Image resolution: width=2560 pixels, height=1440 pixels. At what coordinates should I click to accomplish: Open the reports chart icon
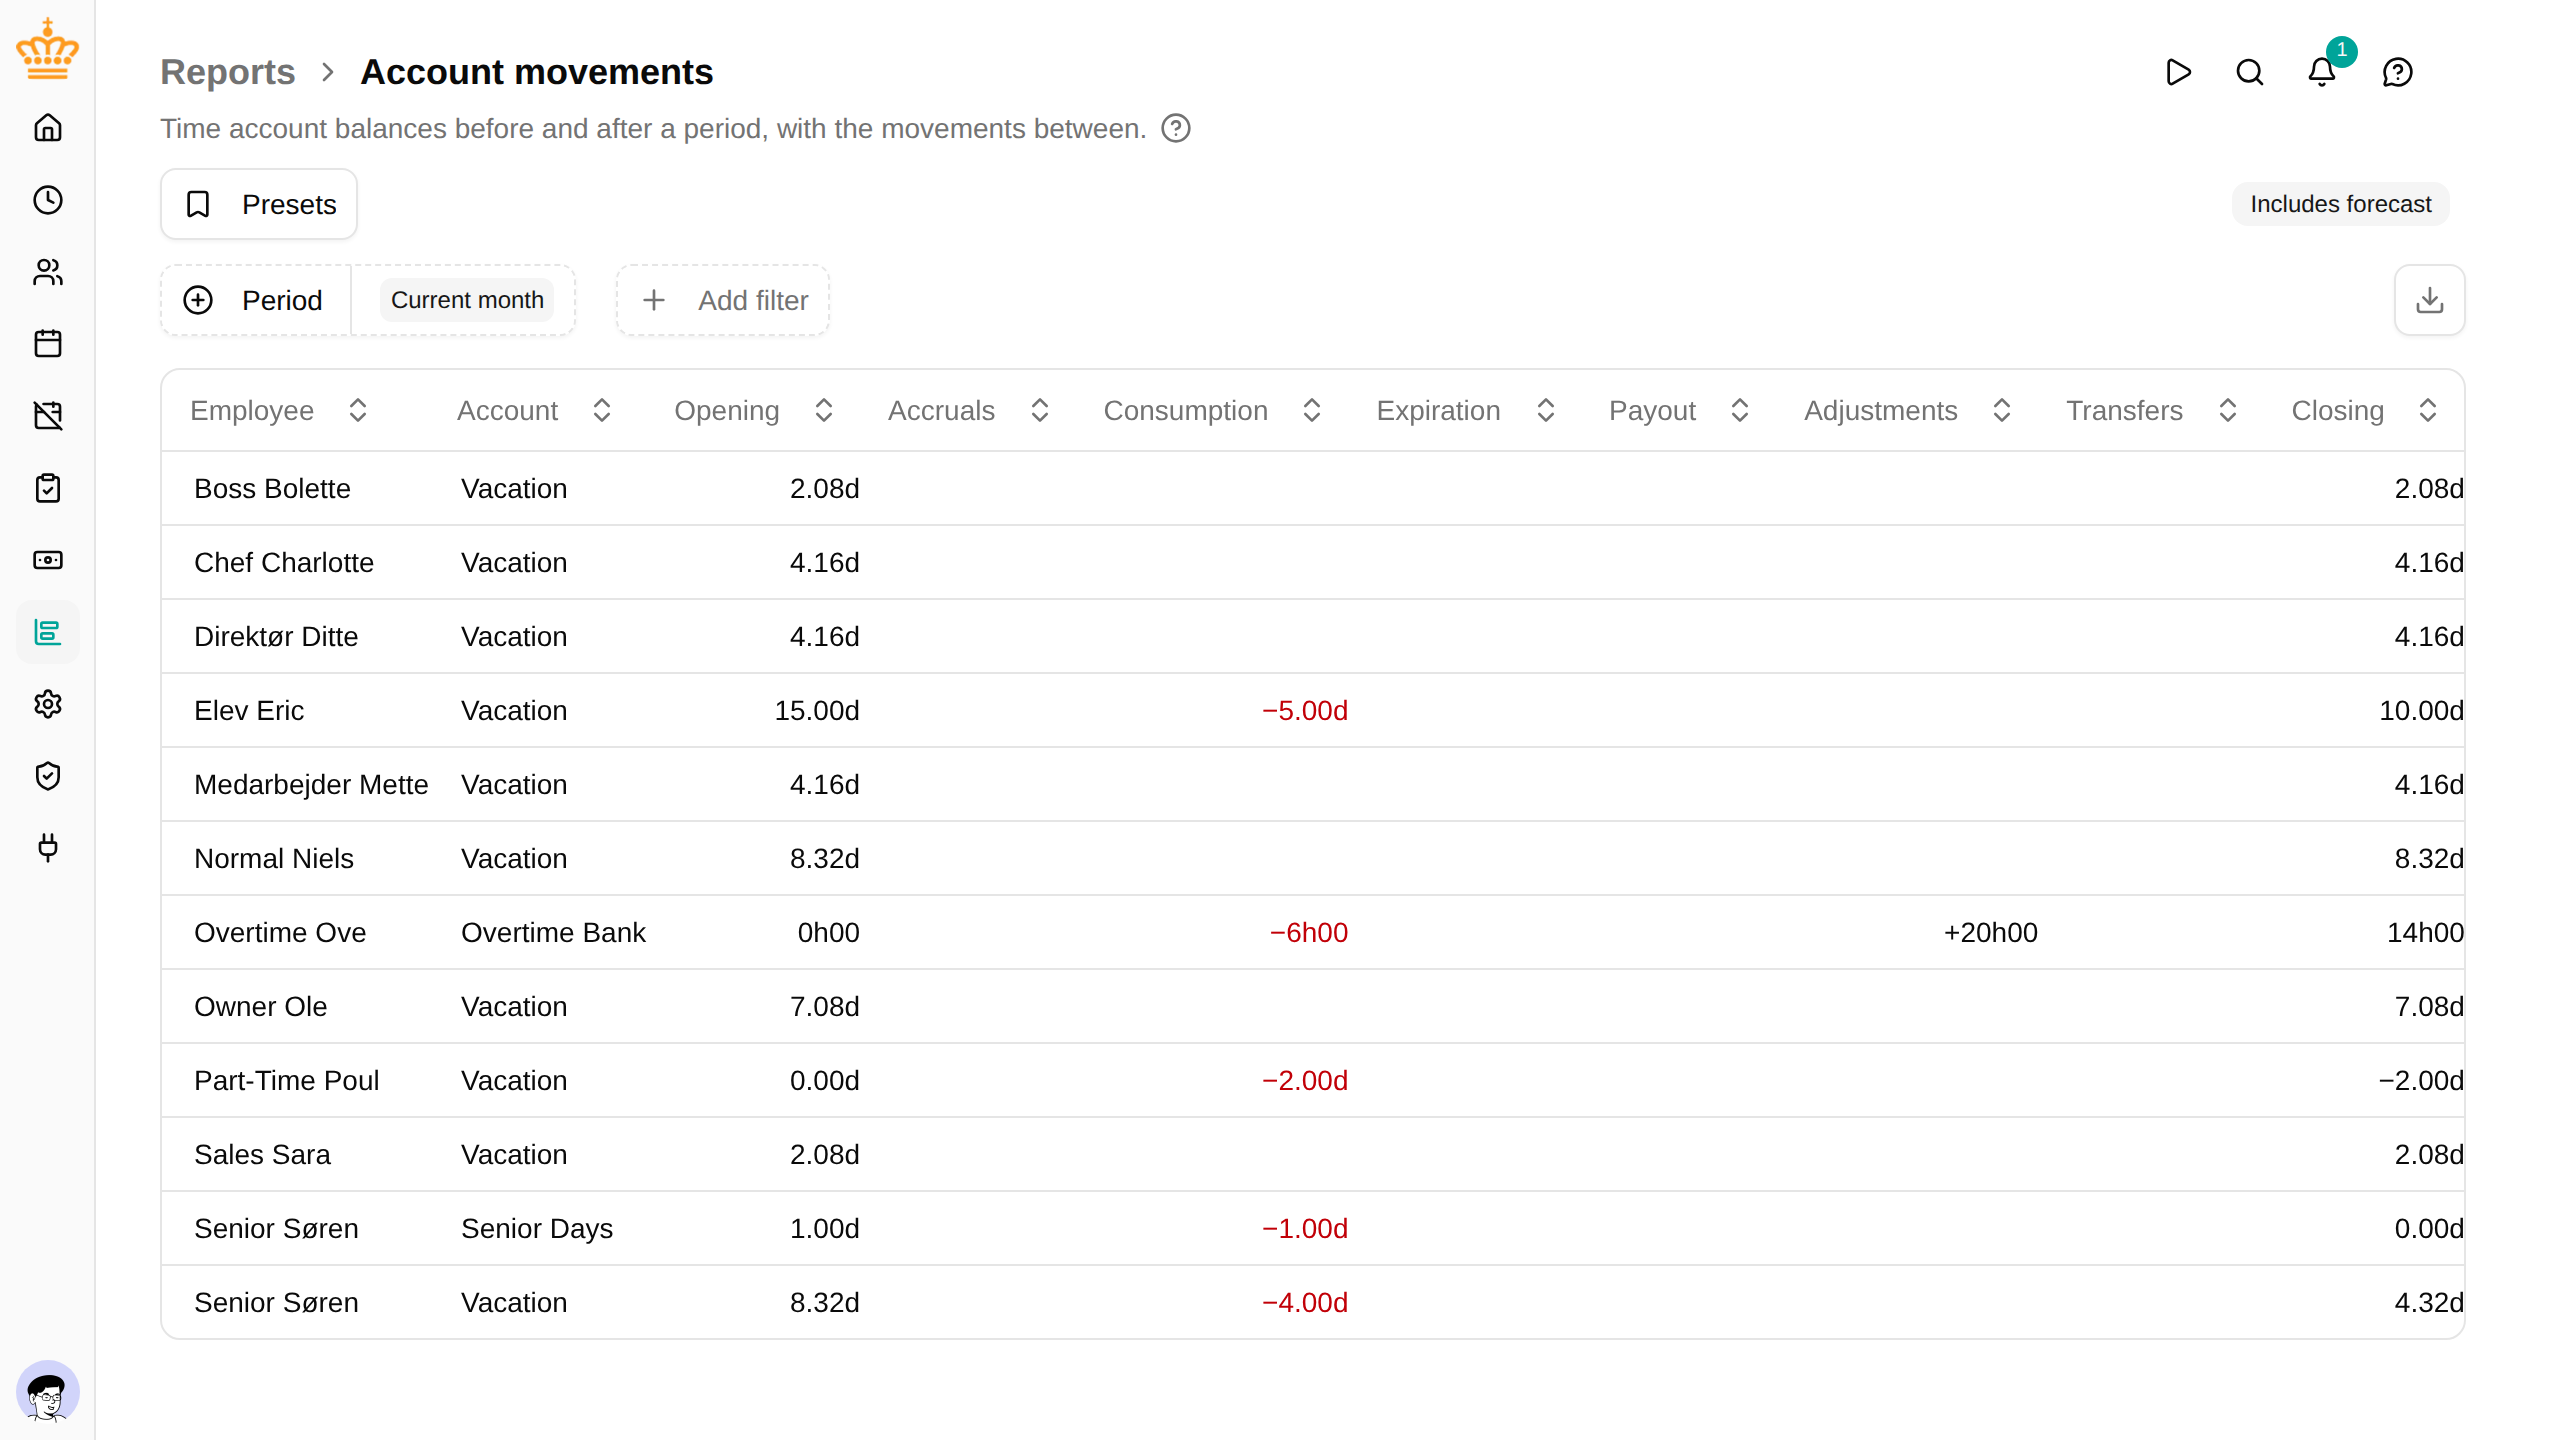[x=47, y=632]
